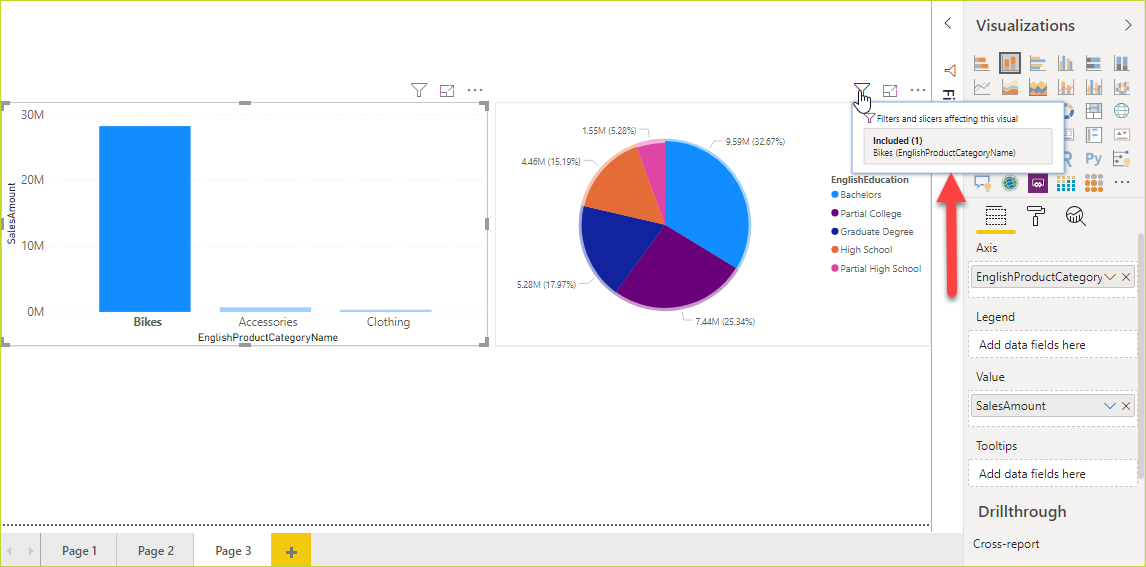This screenshot has height=567, width=1146.
Task: Pick the multi-row card visual
Action: [1093, 135]
